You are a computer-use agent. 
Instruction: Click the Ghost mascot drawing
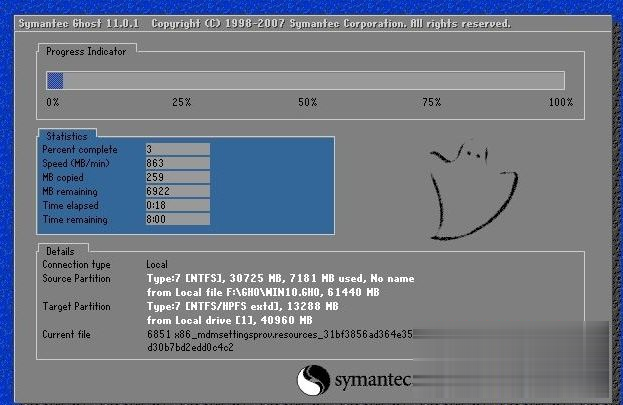click(x=473, y=192)
